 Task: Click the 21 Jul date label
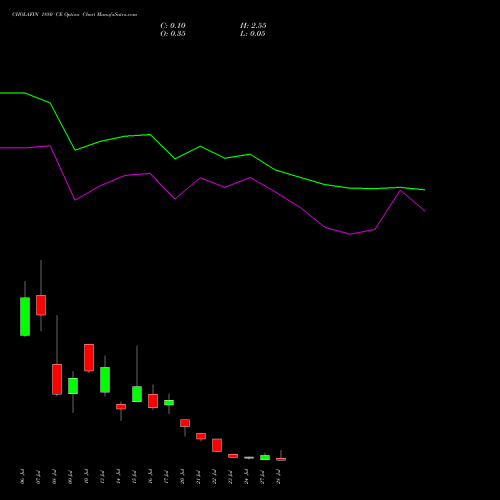pyautogui.click(x=198, y=477)
